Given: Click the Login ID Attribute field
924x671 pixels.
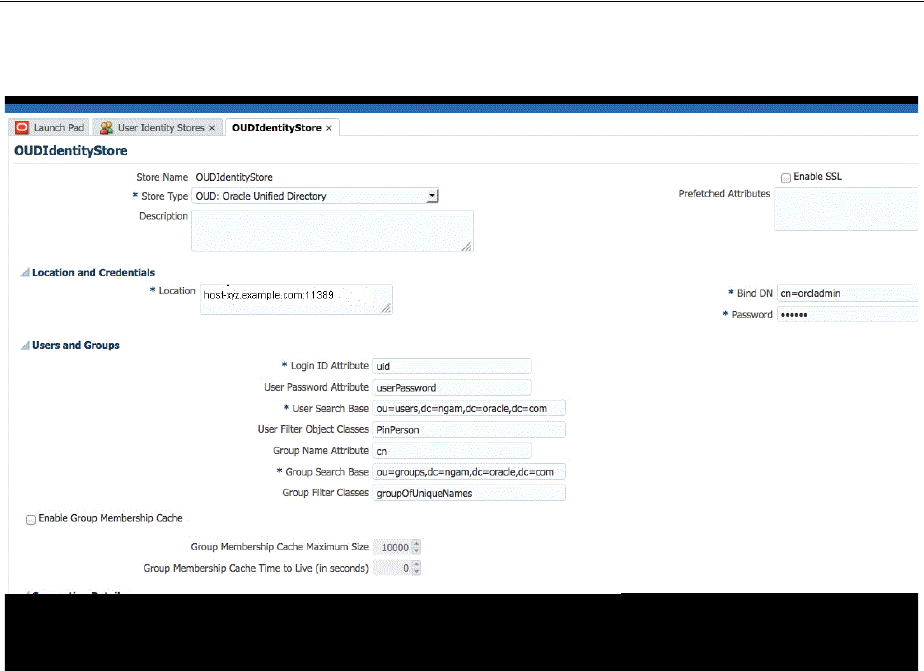Looking at the screenshot, I should click(452, 366).
